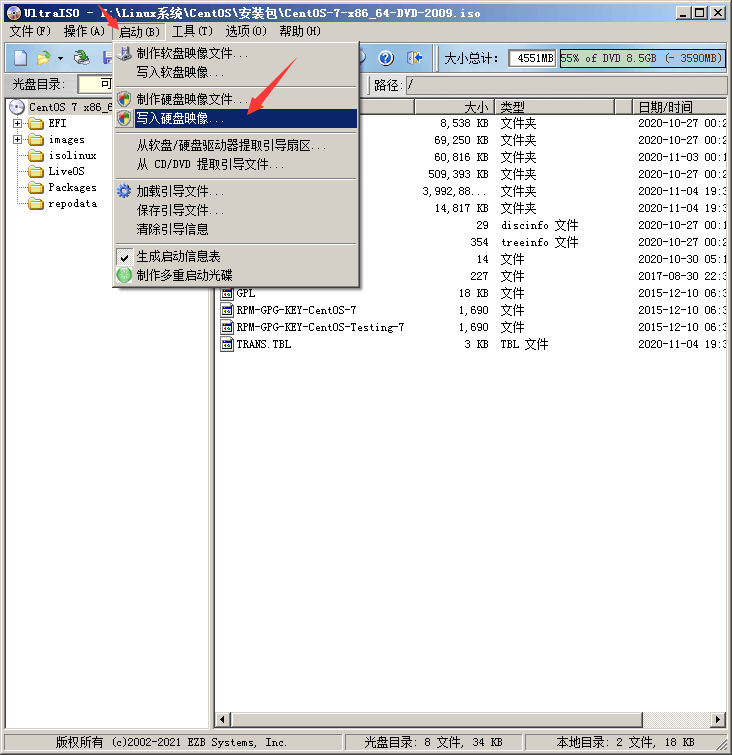Screen dimensions: 732x755
Task: Click the 路径 path input field
Action: tap(560, 84)
